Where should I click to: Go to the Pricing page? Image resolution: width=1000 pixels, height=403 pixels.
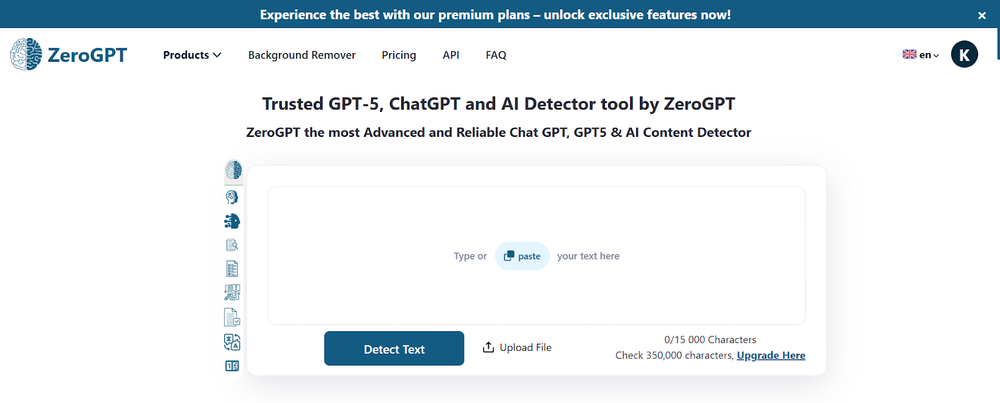[399, 55]
